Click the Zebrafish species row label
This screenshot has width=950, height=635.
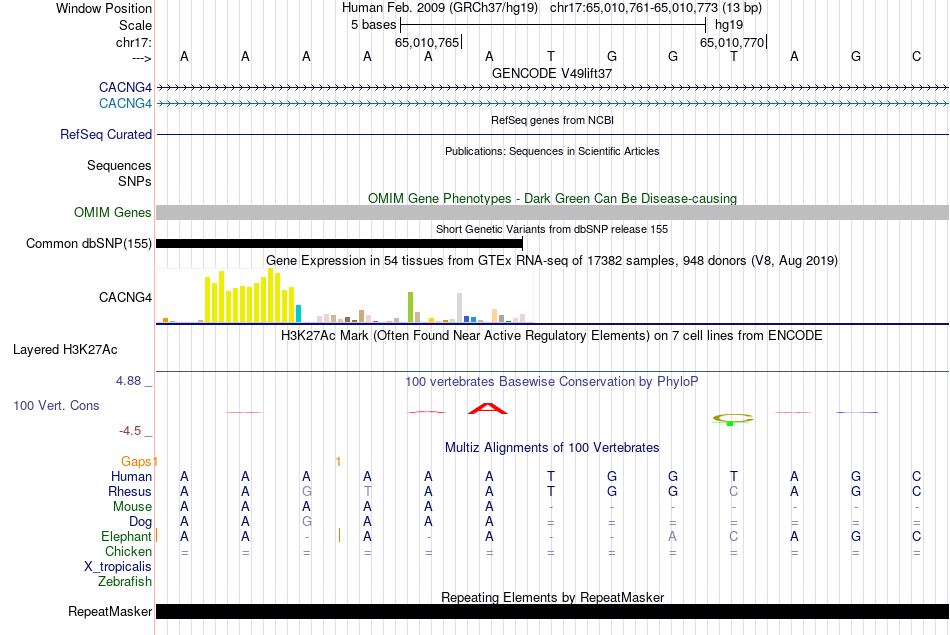coord(124,582)
